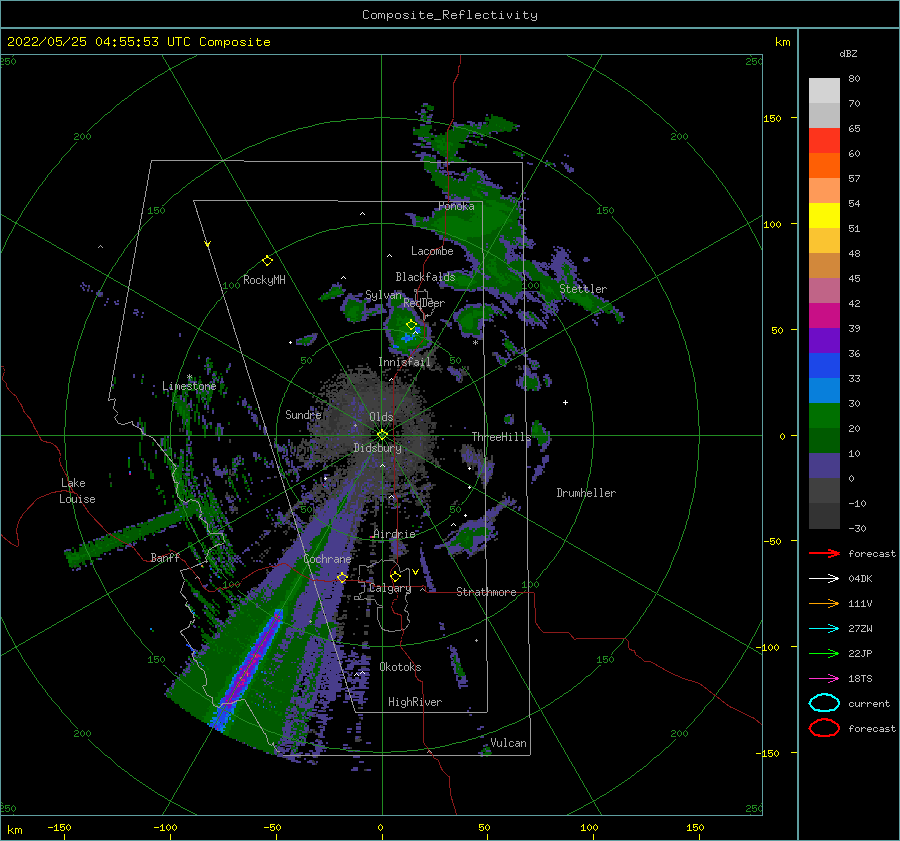Click the green 22JP arrow in legend
The width and height of the screenshot is (900, 841).
point(824,653)
